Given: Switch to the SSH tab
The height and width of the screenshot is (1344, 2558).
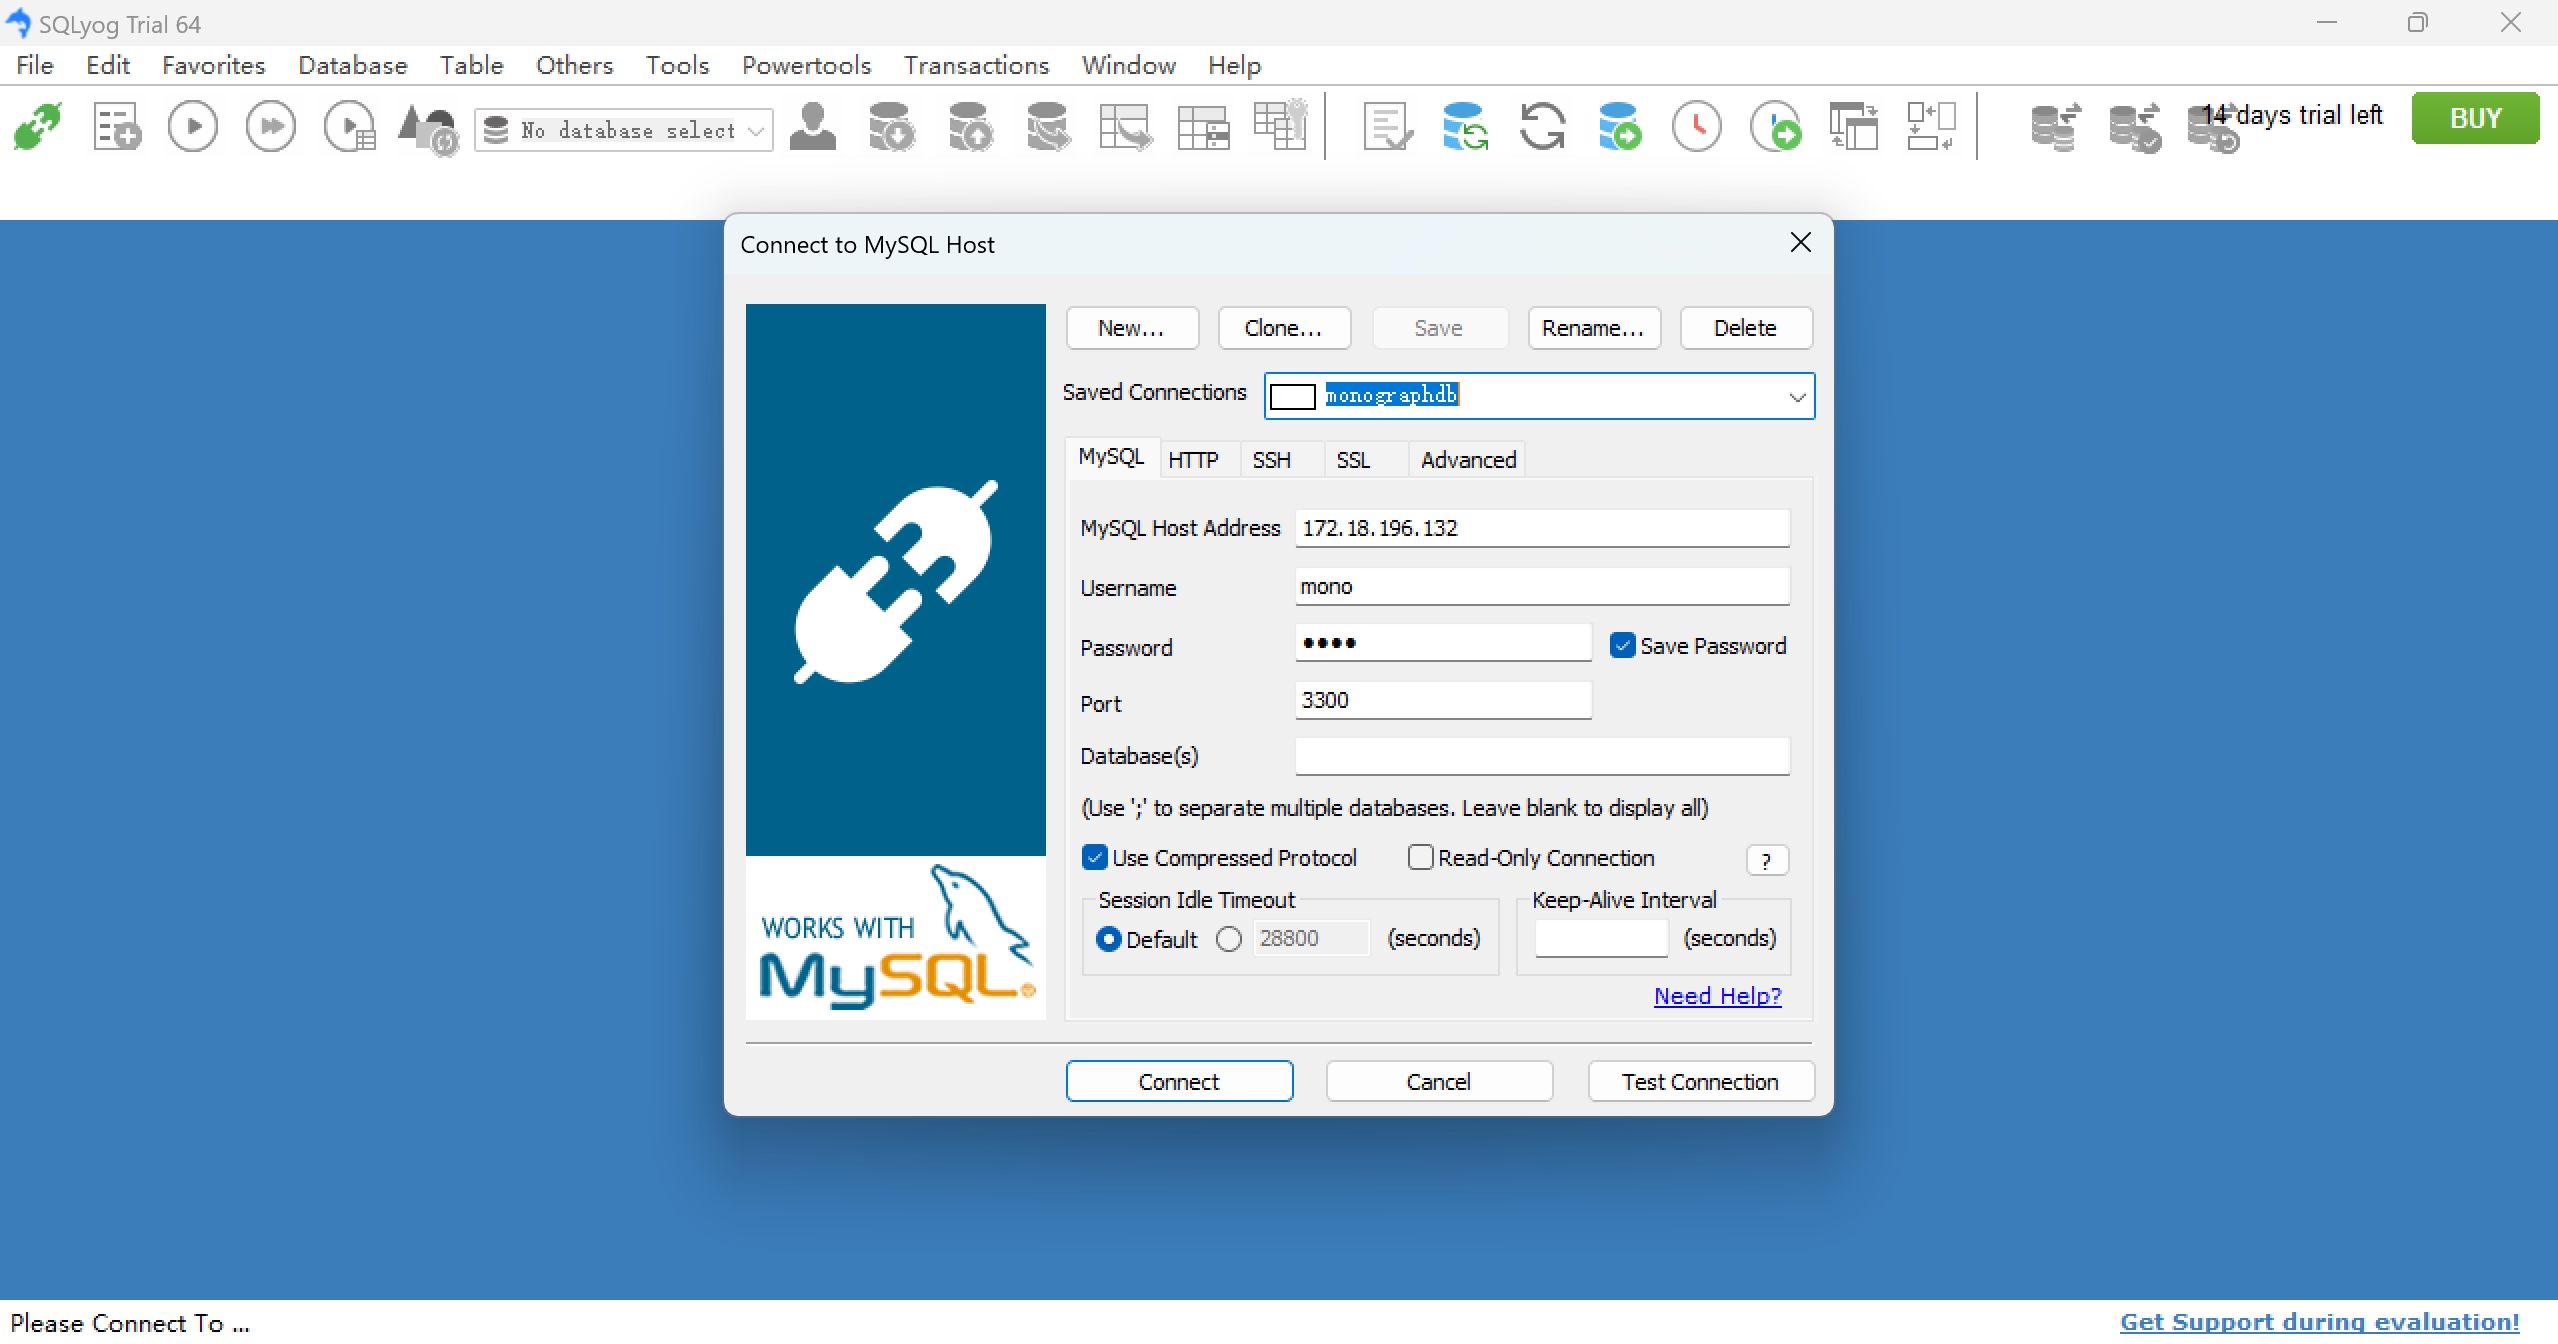Looking at the screenshot, I should 1271,460.
